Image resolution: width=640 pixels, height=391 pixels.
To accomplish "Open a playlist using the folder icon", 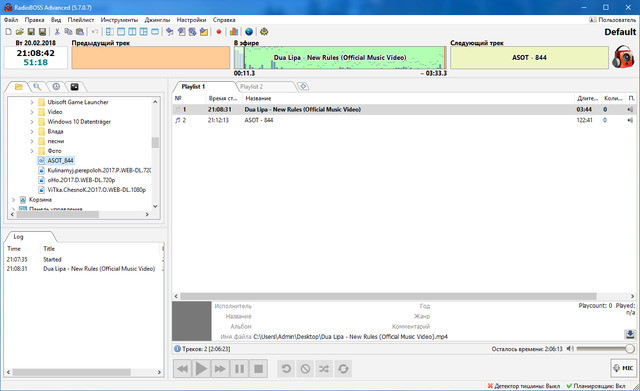I will [x=20, y=31].
